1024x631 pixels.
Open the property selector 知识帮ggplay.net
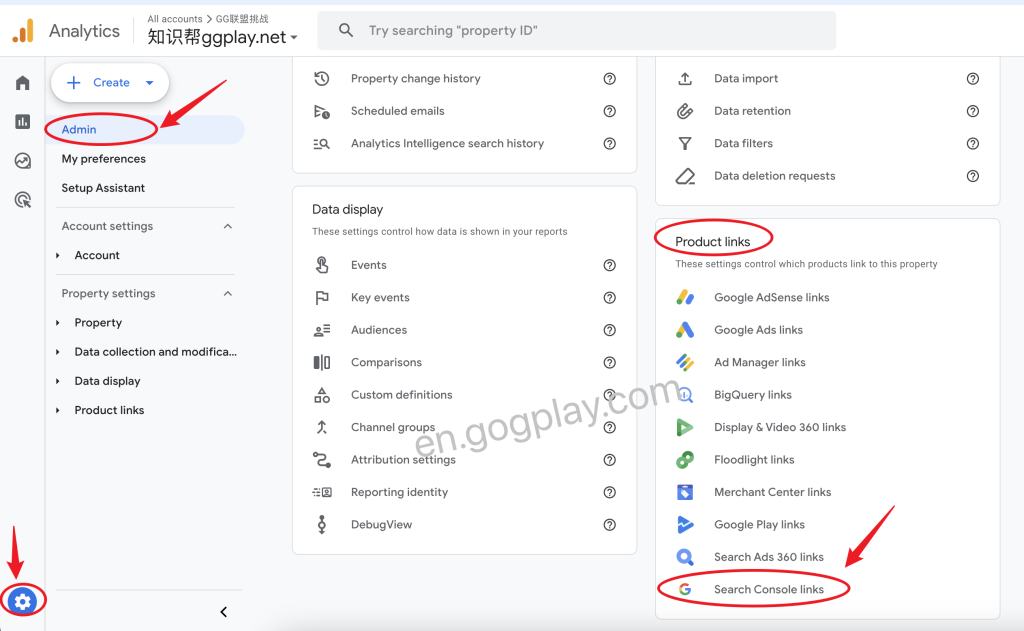pos(222,37)
